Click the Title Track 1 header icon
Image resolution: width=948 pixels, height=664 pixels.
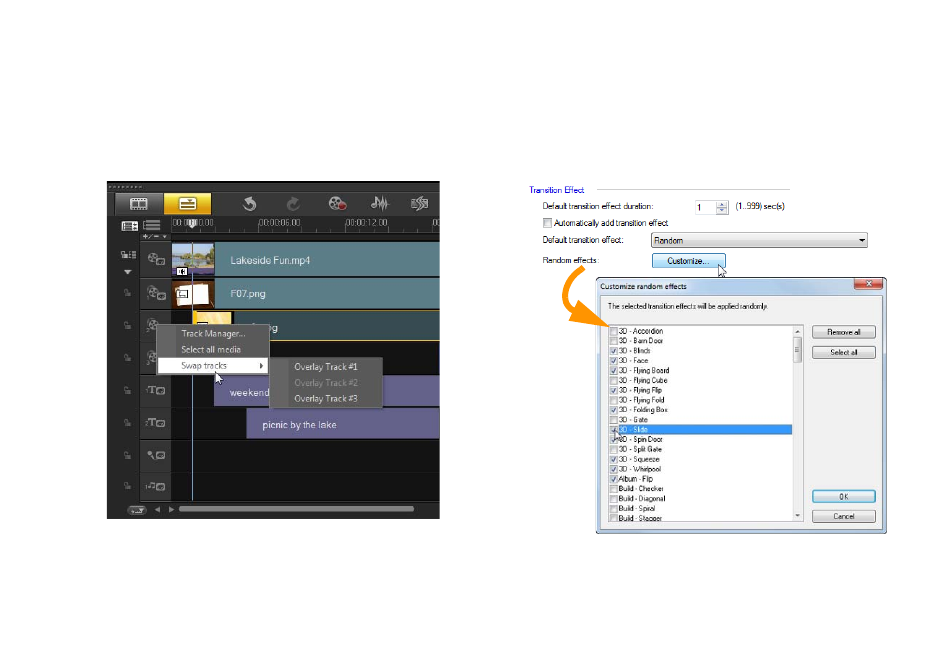pyautogui.click(x=156, y=391)
